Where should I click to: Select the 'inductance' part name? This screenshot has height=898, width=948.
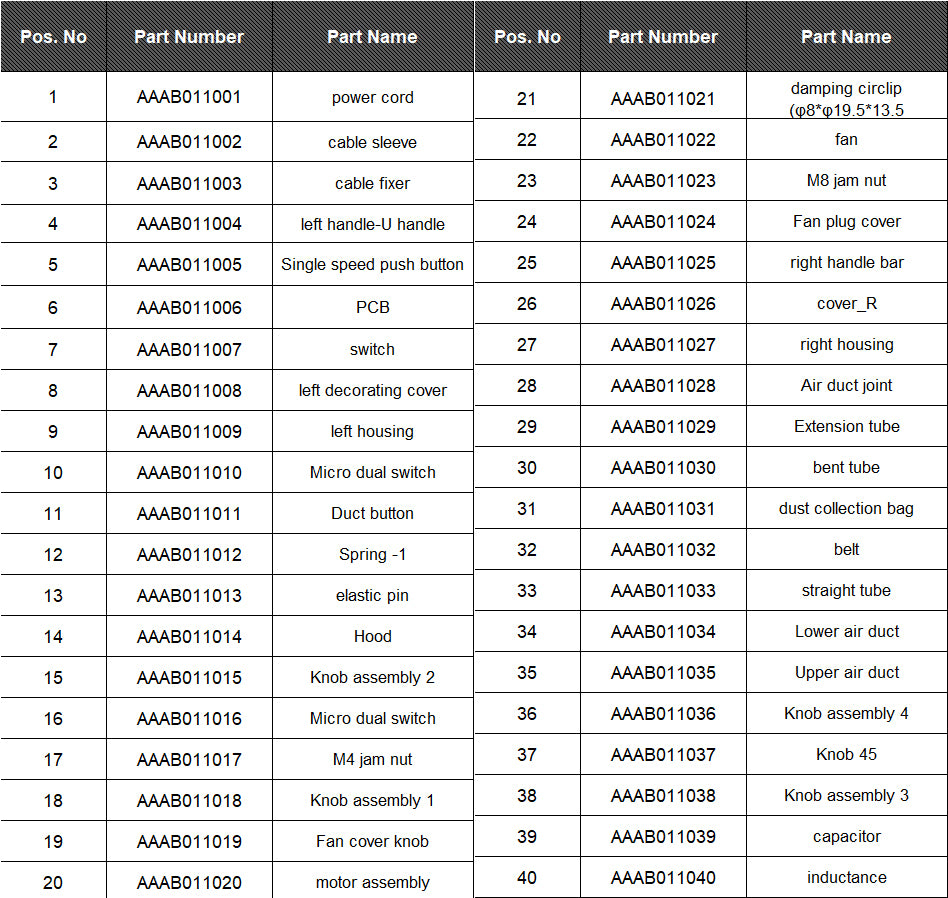click(846, 877)
